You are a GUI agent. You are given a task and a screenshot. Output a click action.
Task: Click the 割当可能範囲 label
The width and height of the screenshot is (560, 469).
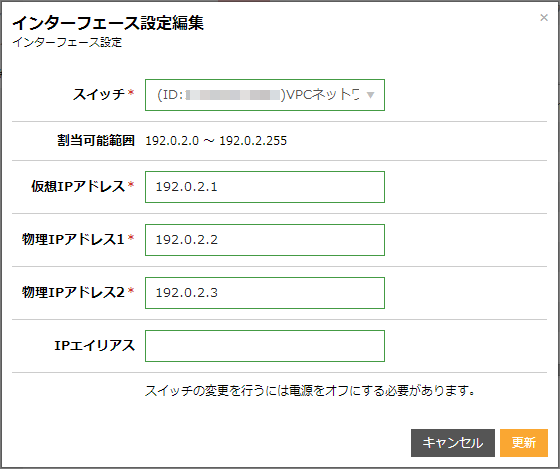click(x=96, y=140)
